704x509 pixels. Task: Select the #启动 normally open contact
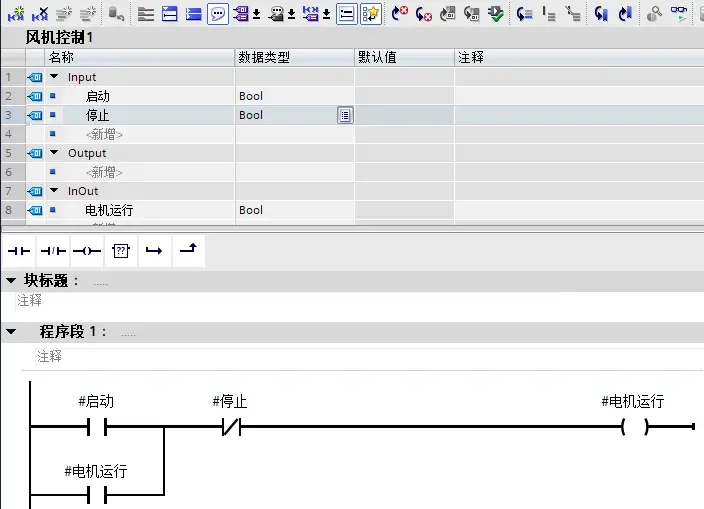point(97,426)
